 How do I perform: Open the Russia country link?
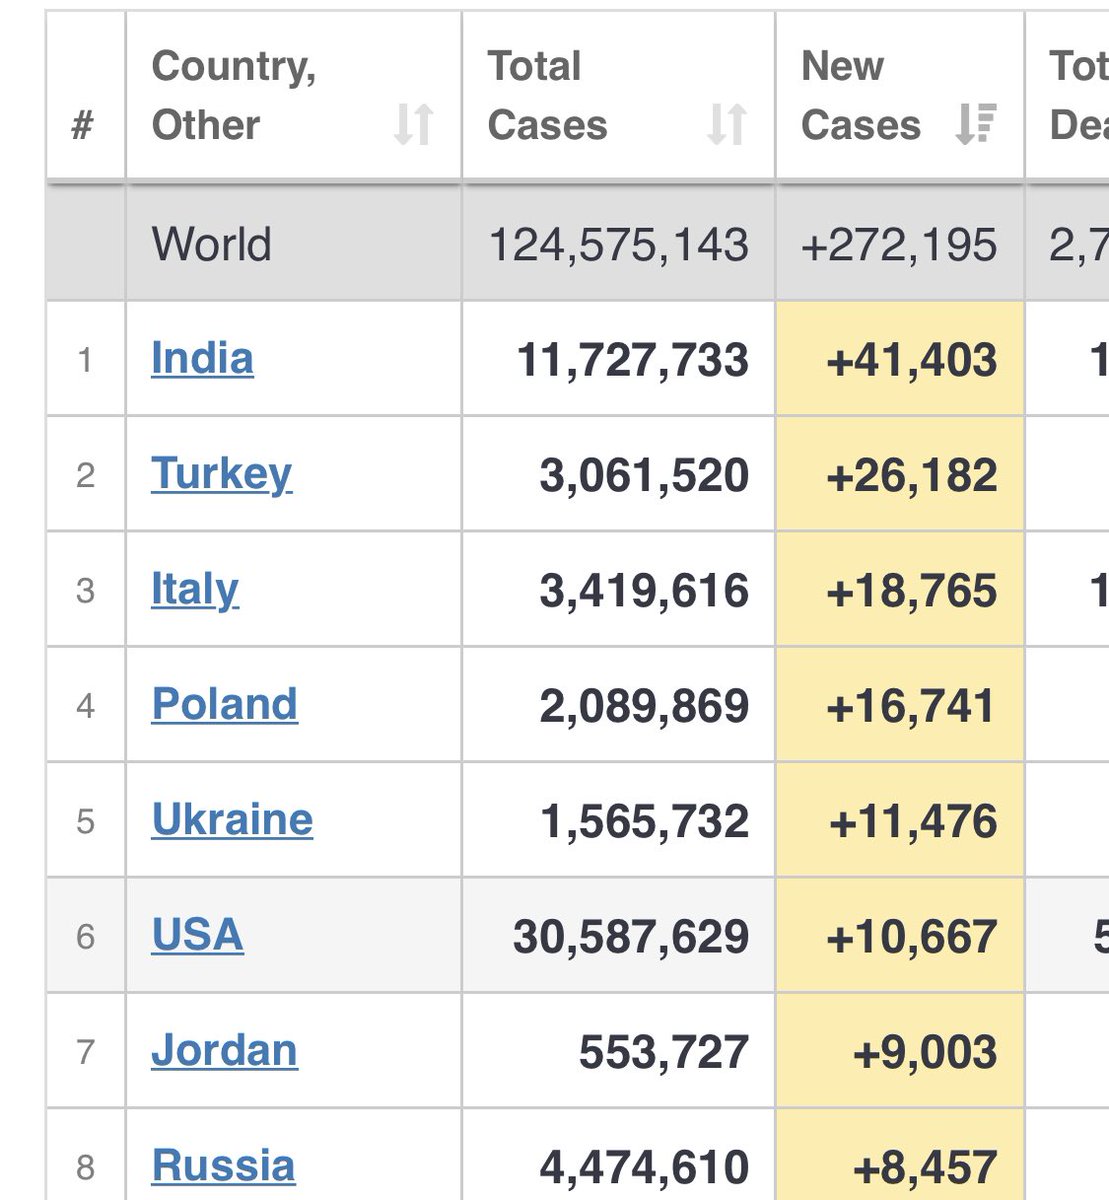pos(223,1166)
